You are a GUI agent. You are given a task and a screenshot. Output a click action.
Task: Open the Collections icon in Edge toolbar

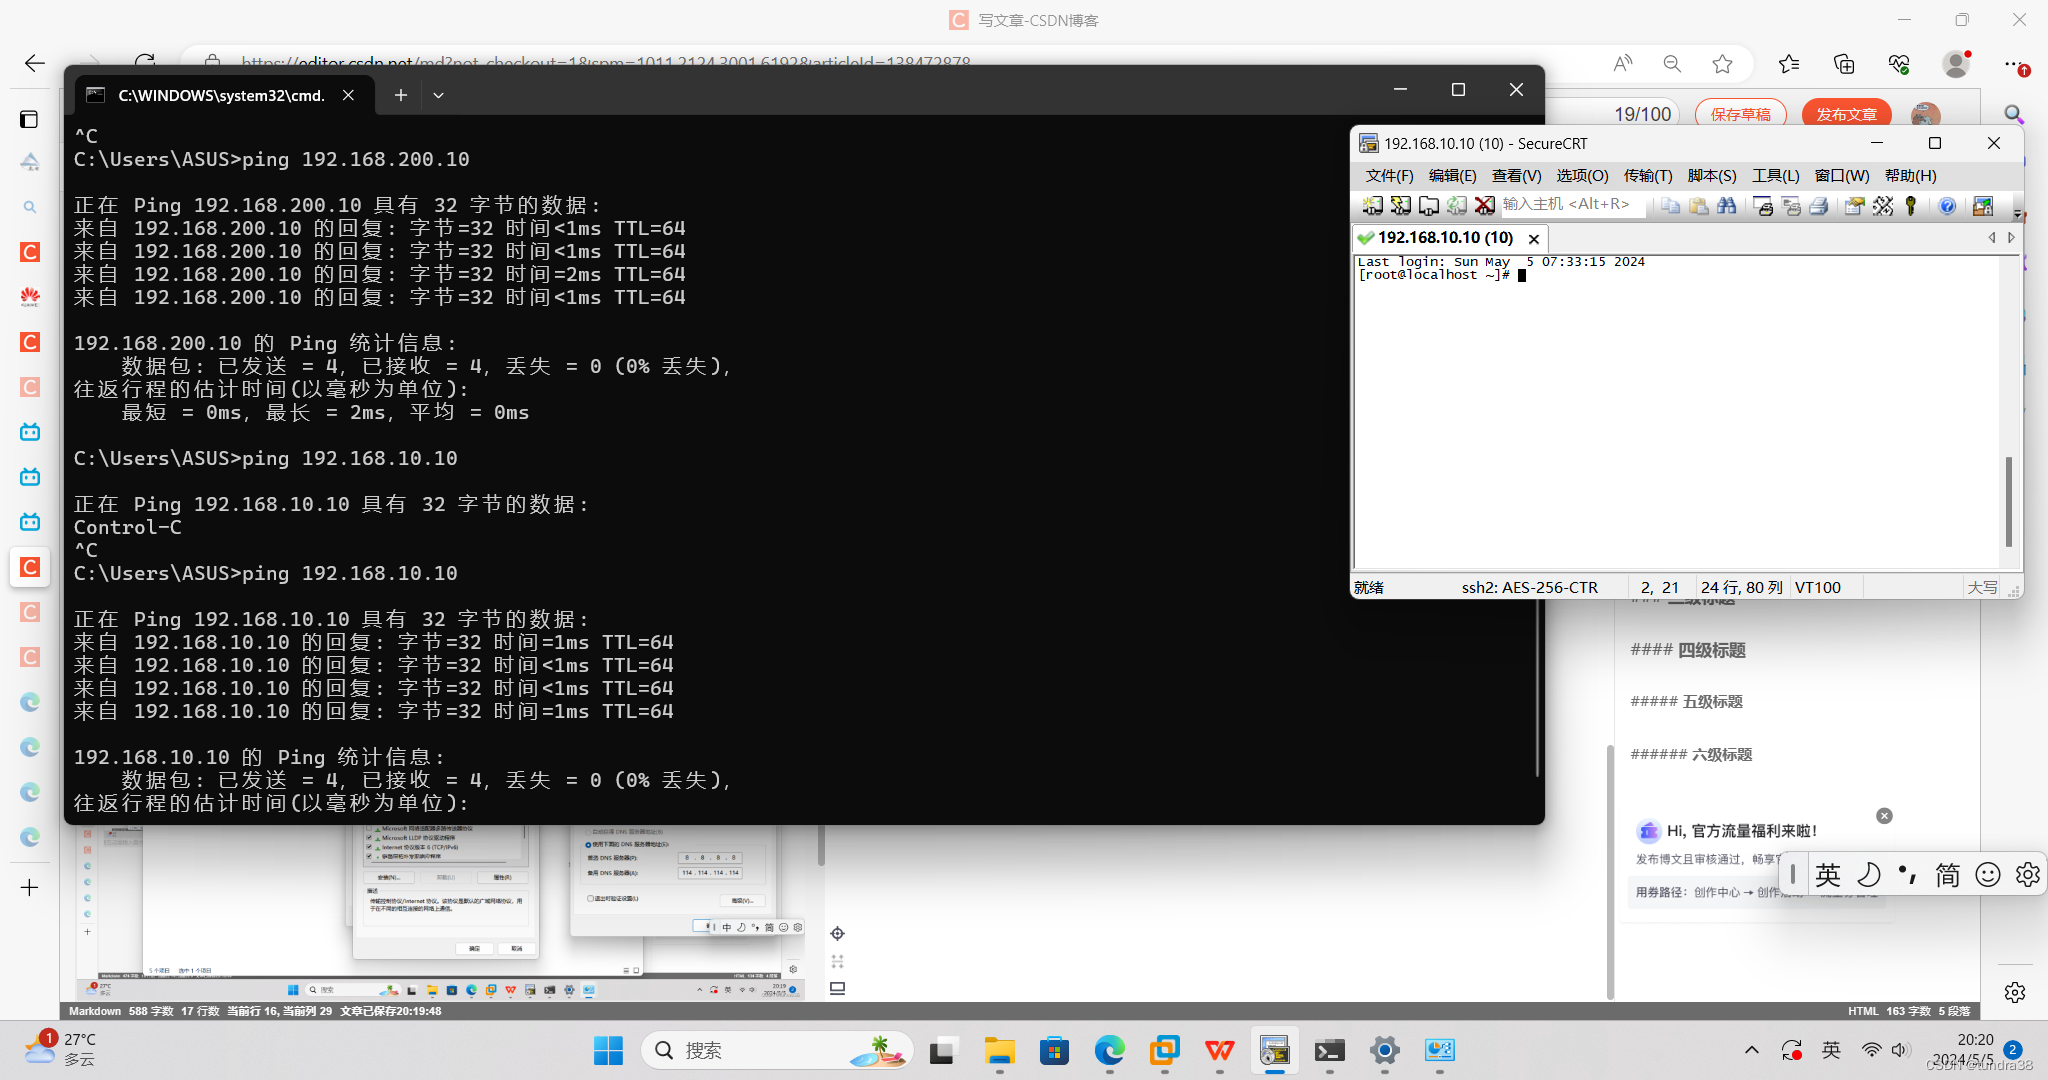[x=1844, y=64]
